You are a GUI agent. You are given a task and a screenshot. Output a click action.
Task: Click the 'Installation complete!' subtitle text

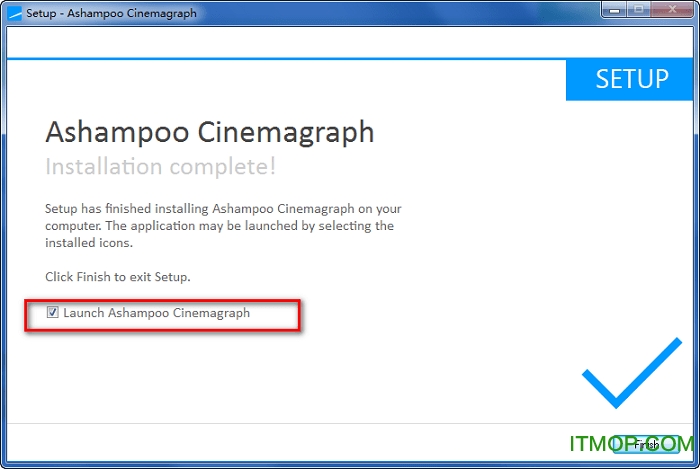160,166
